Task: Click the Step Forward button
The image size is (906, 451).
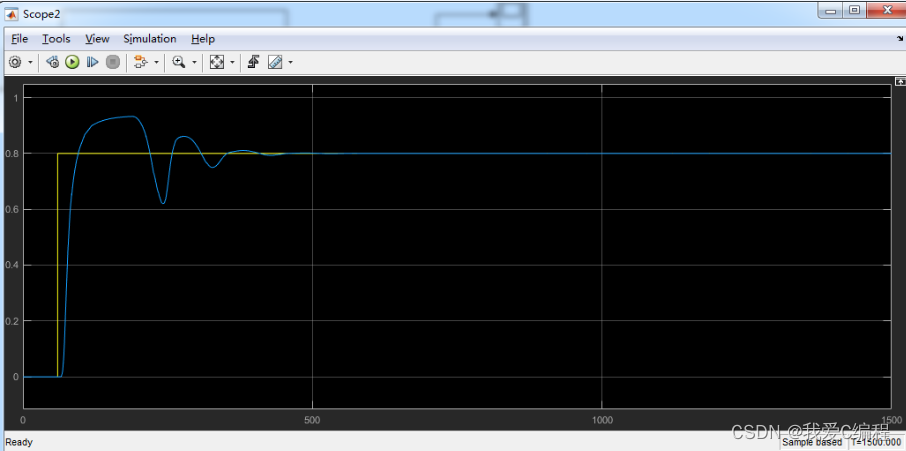Action: (92, 62)
